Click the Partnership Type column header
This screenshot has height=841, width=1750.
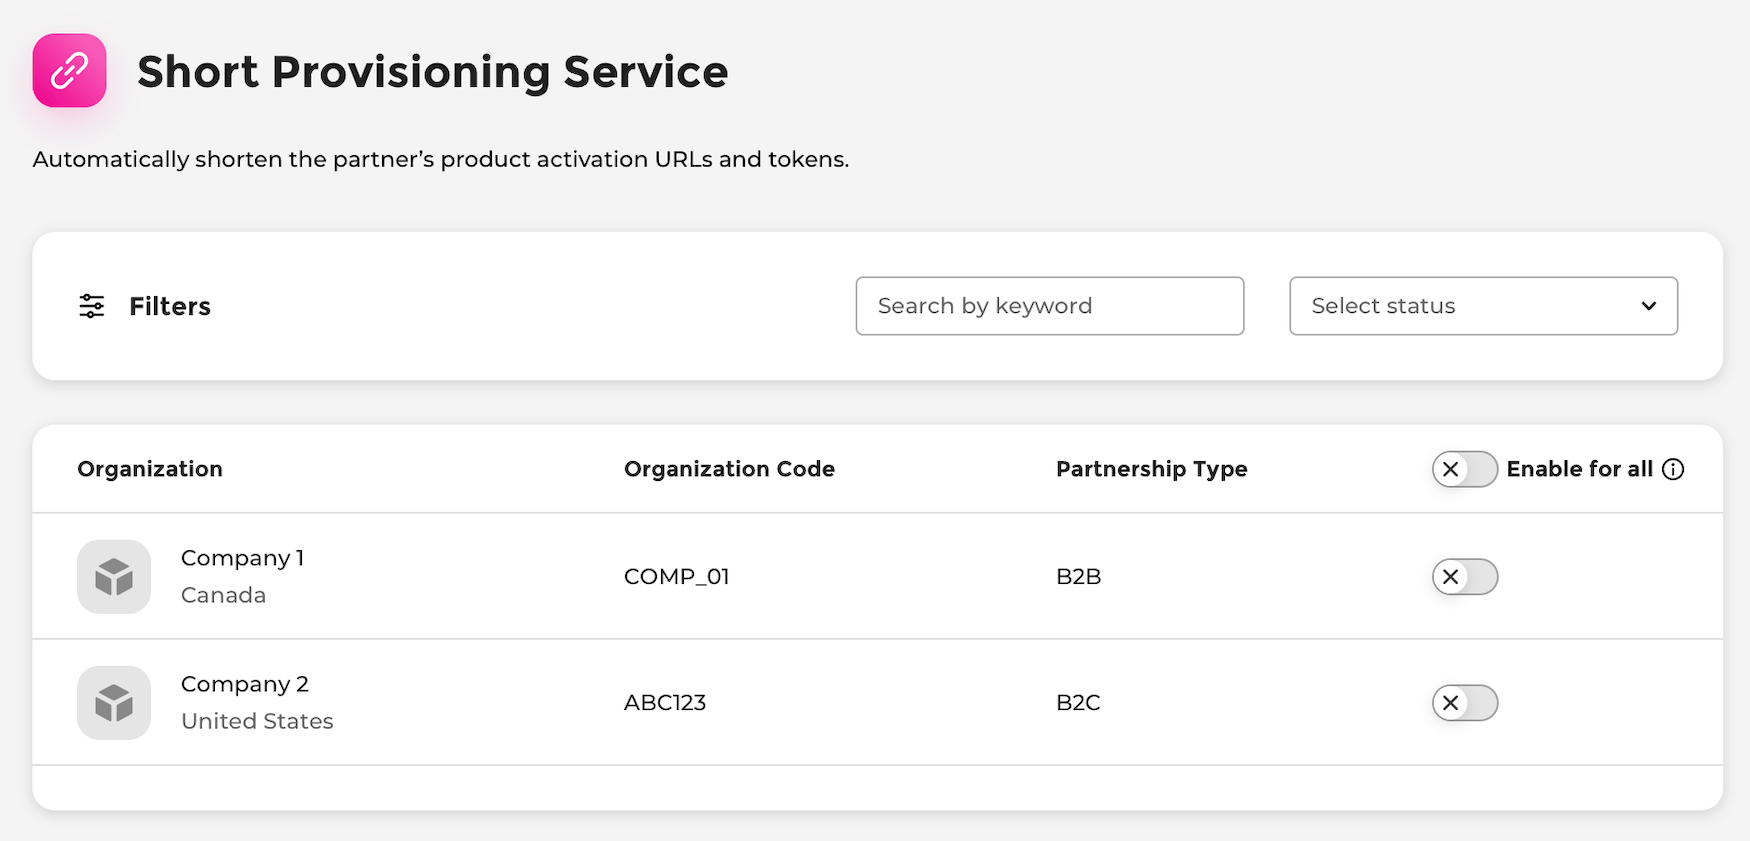[x=1152, y=469]
